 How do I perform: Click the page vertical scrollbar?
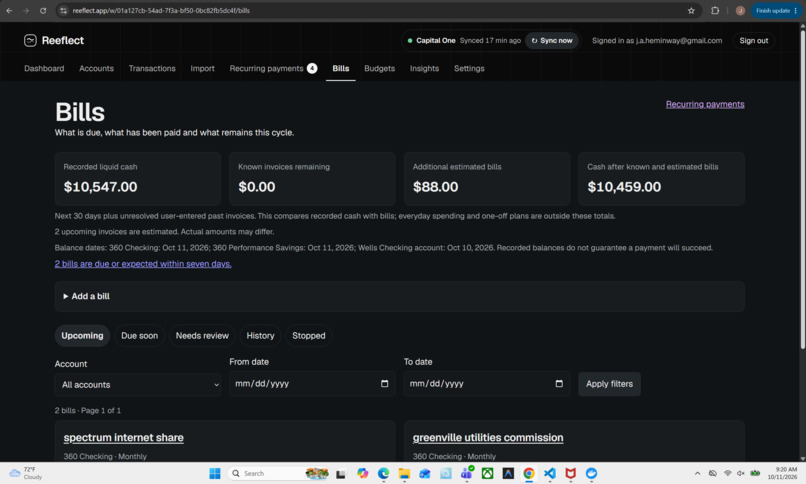802,189
